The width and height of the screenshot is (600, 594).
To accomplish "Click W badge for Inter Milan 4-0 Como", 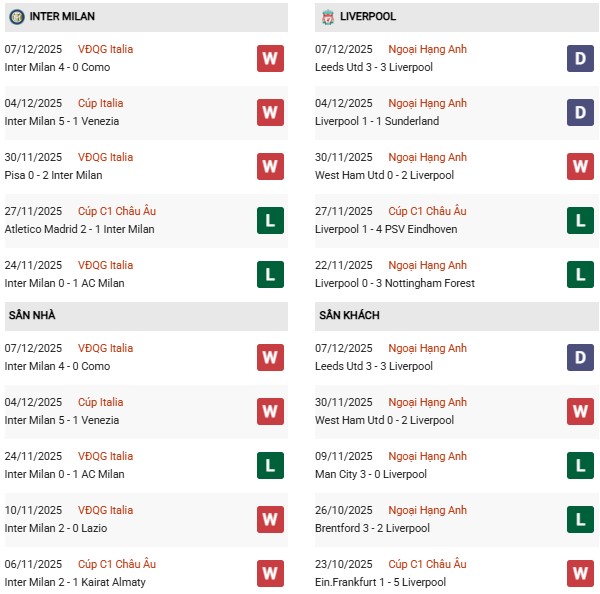I will point(270,58).
